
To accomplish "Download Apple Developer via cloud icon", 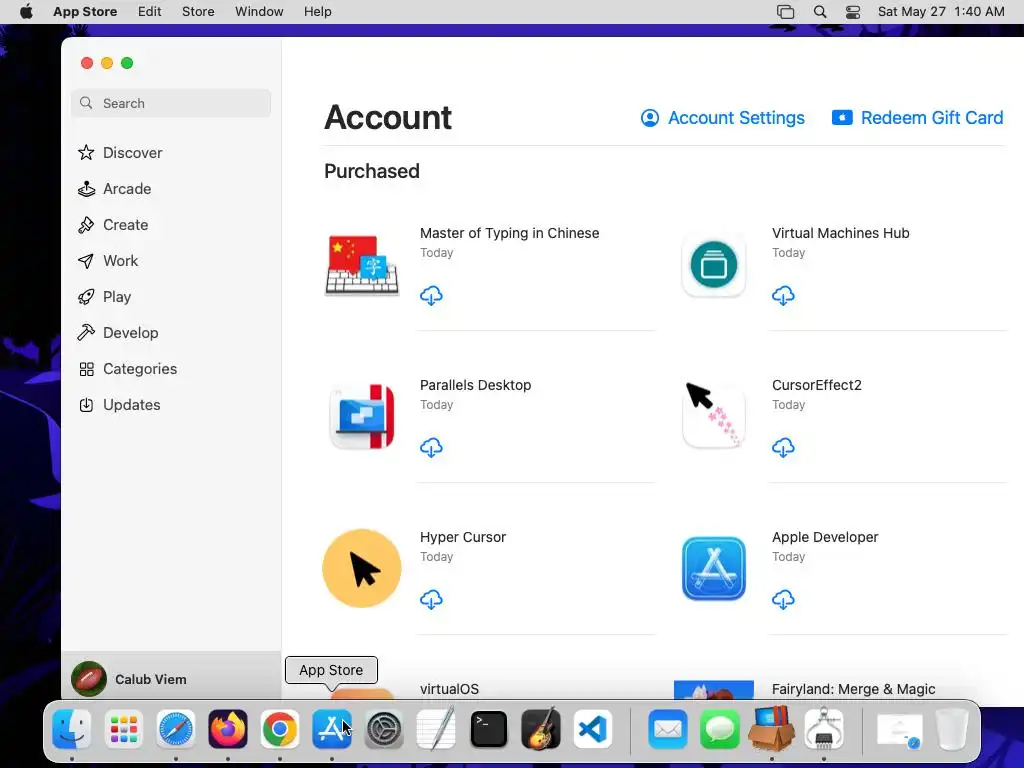I will click(783, 600).
